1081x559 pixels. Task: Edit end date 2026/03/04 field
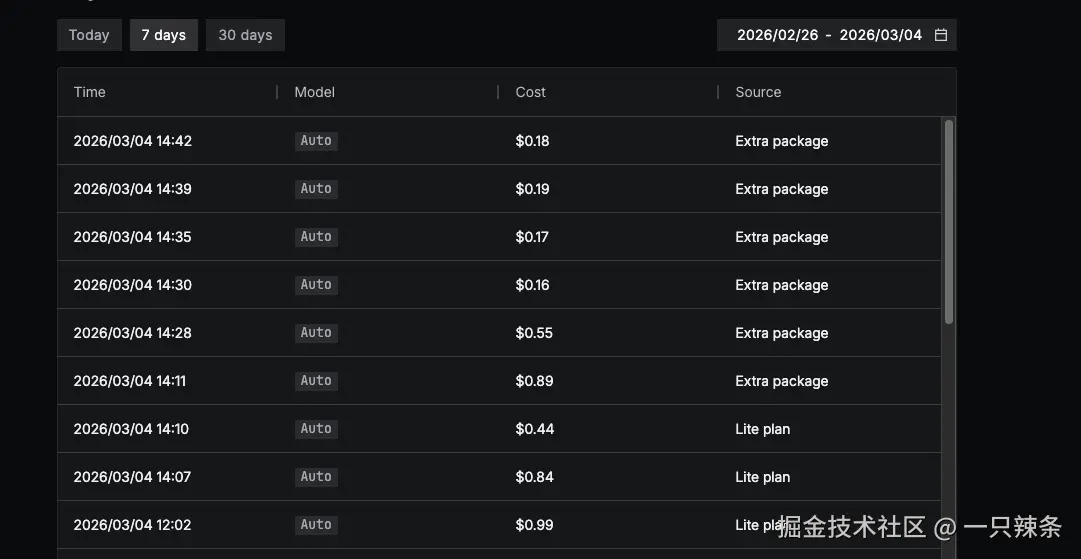pos(880,35)
